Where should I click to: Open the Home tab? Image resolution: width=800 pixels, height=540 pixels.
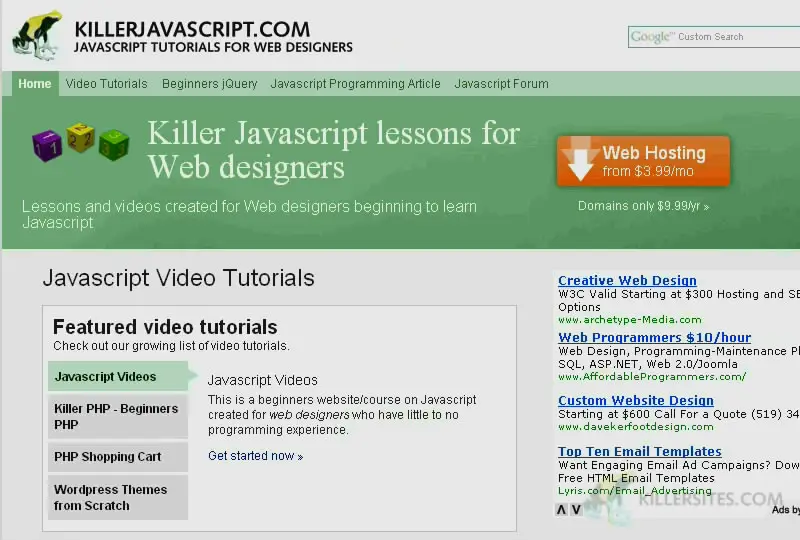[x=35, y=84]
